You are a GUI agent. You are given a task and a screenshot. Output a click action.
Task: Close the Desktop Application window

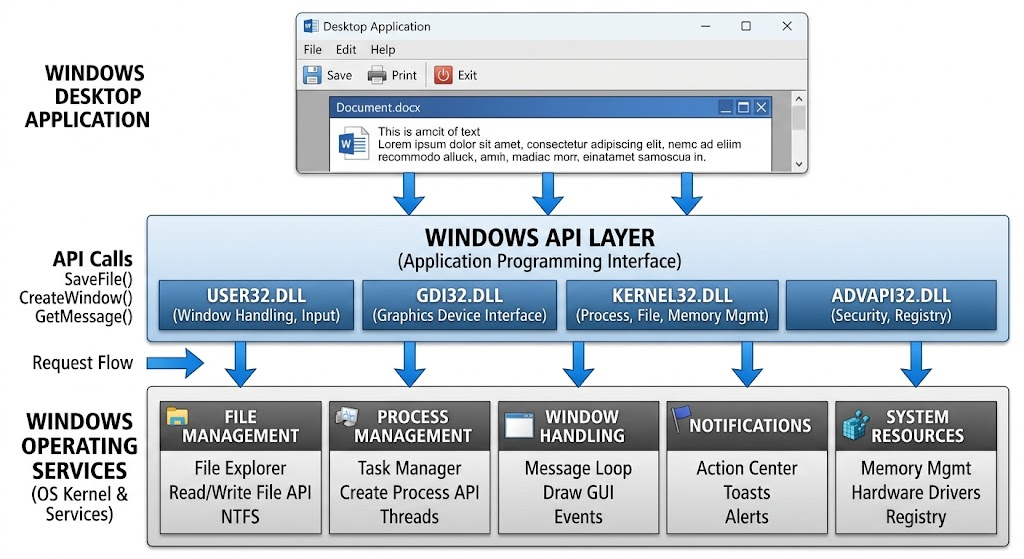pyautogui.click(x=787, y=26)
